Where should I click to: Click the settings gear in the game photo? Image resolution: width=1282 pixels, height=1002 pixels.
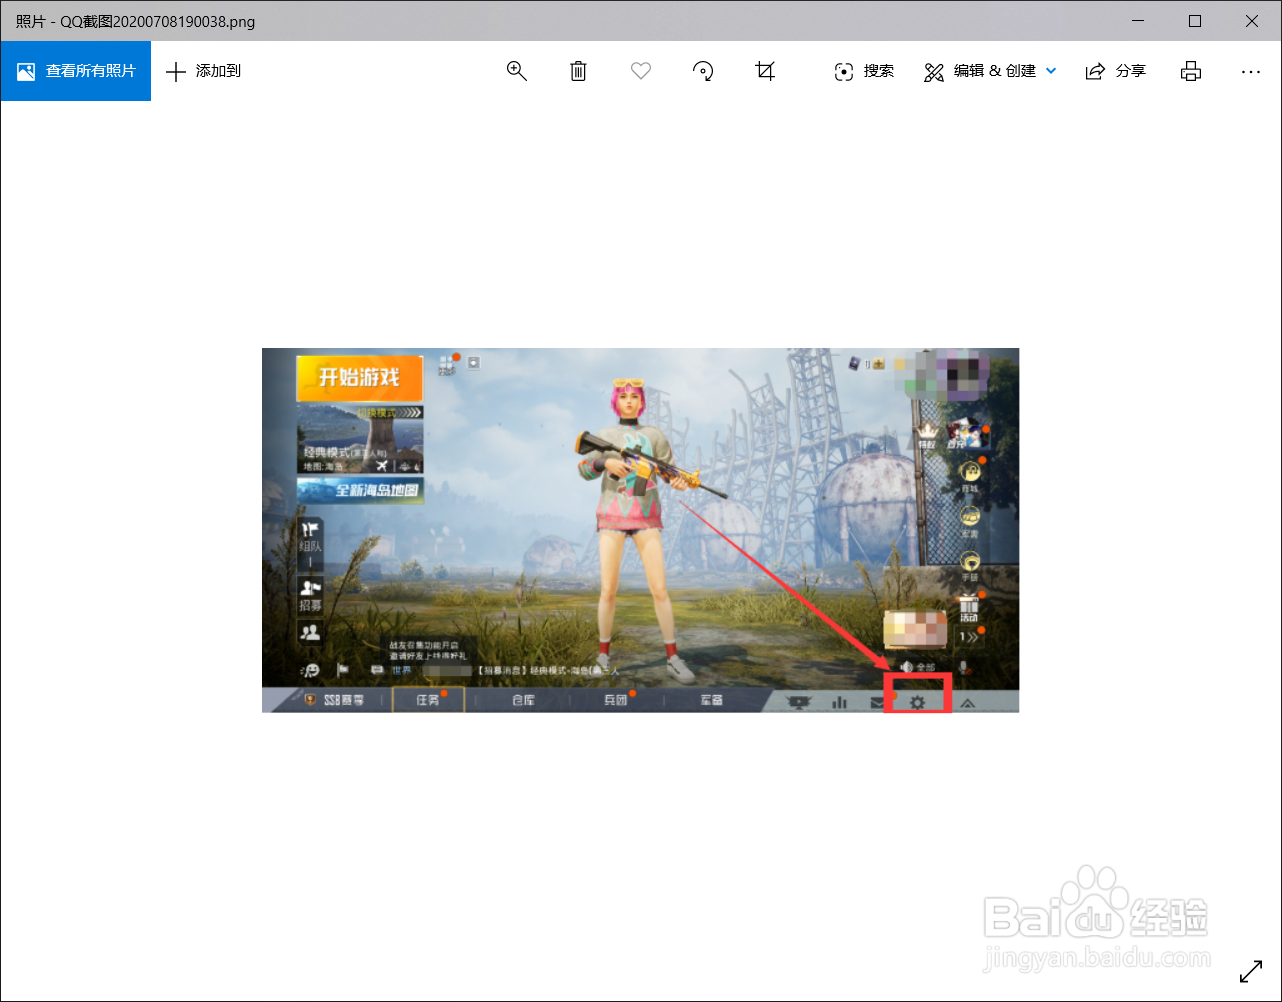tap(917, 702)
